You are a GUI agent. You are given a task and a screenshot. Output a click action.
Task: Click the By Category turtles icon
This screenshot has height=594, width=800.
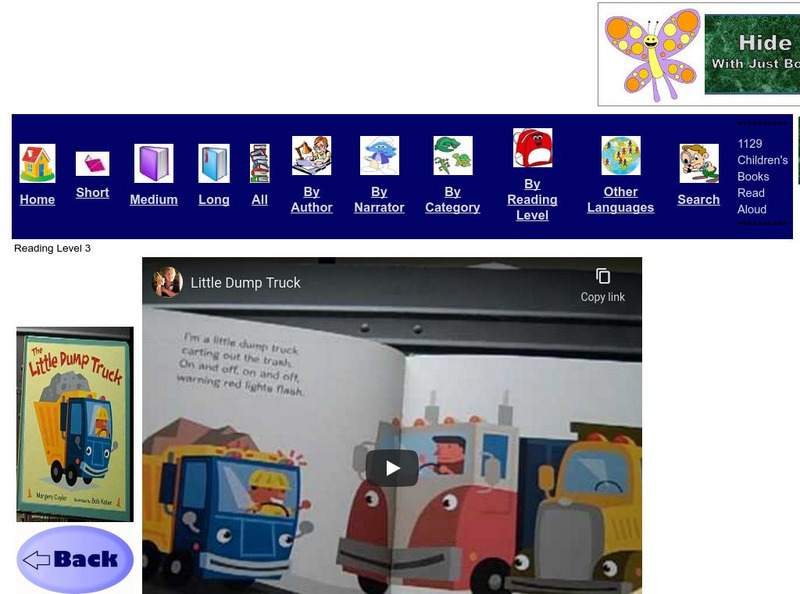coord(452,155)
